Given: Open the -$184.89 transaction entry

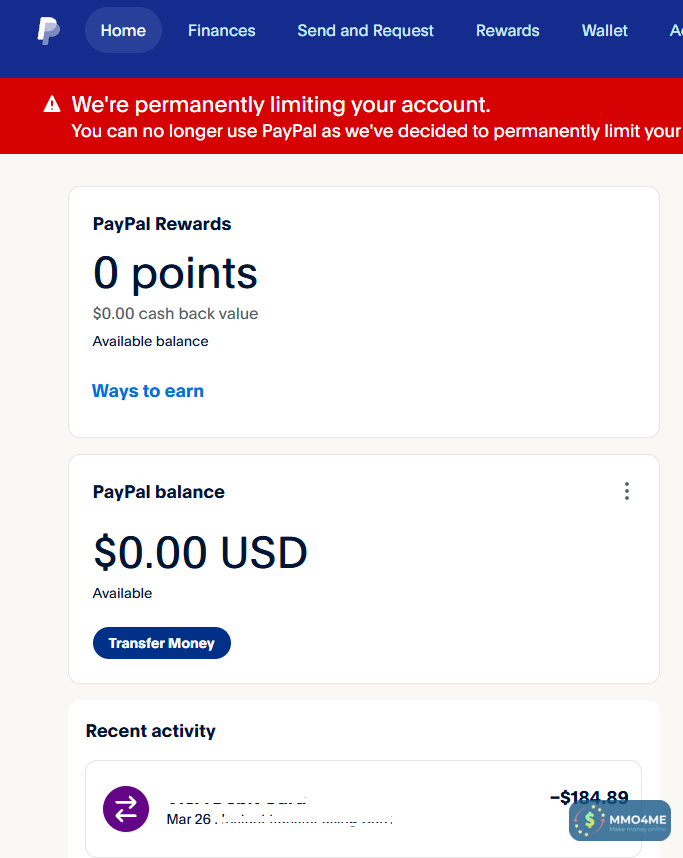Looking at the screenshot, I should (x=588, y=797).
